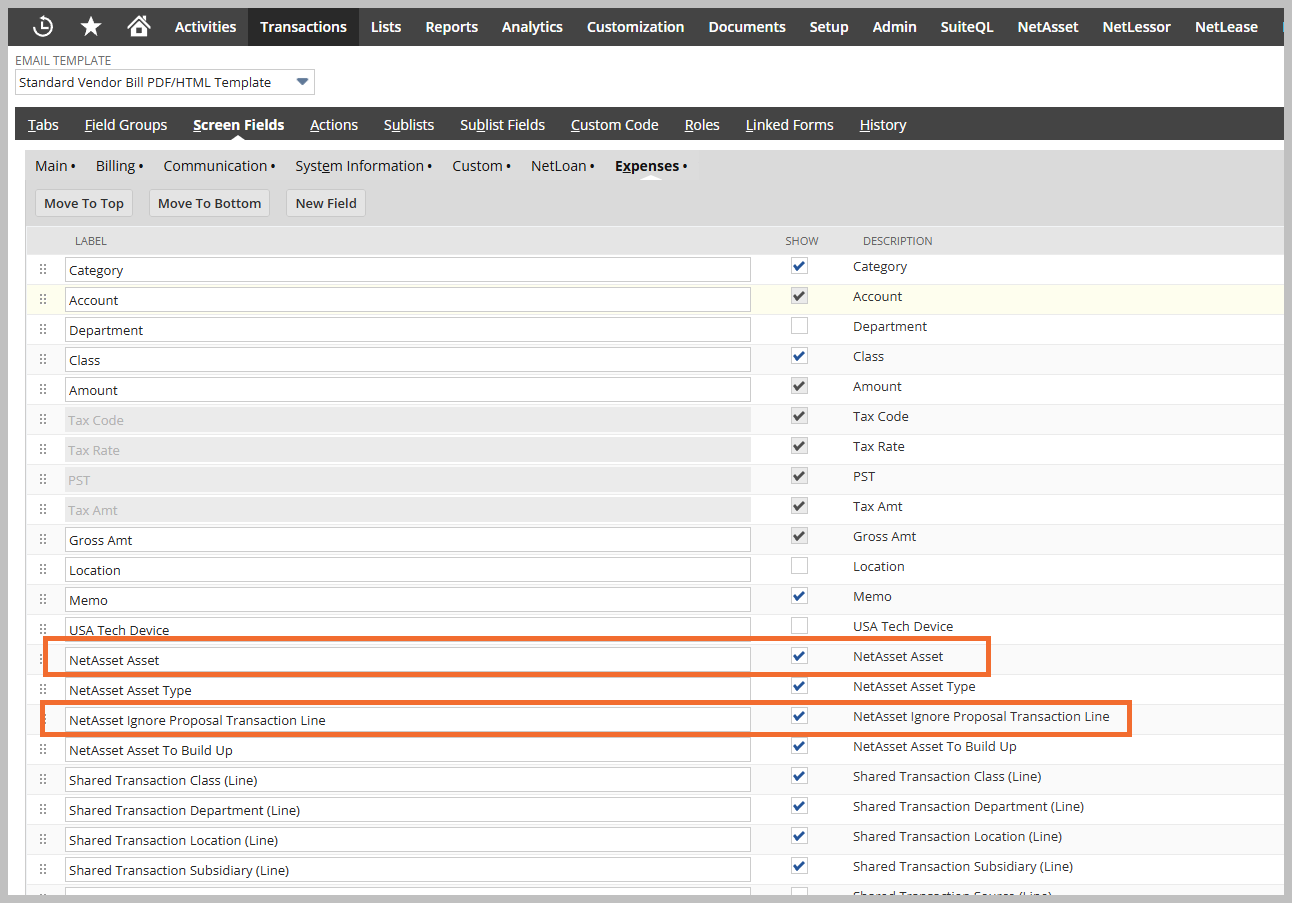Uncheck Show for the Class field
This screenshot has height=903, width=1292.
pos(799,356)
